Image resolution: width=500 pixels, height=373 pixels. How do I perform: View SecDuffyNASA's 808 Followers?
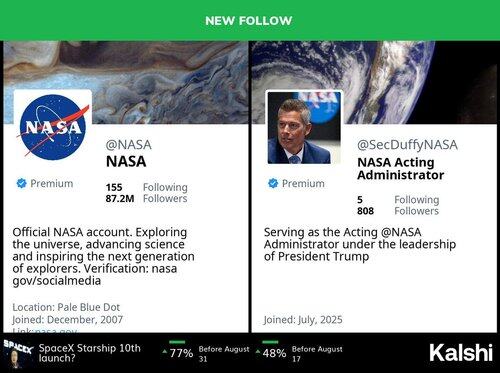pos(398,211)
